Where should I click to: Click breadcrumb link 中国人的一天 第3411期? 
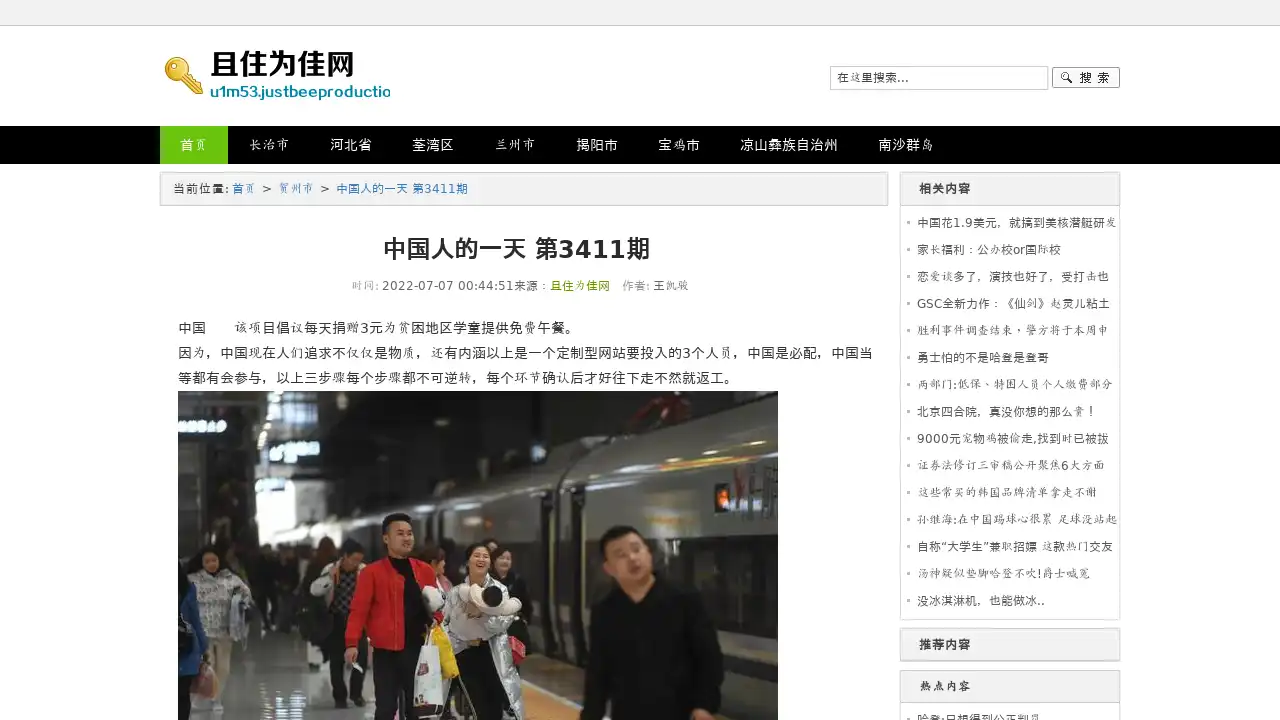(402, 189)
